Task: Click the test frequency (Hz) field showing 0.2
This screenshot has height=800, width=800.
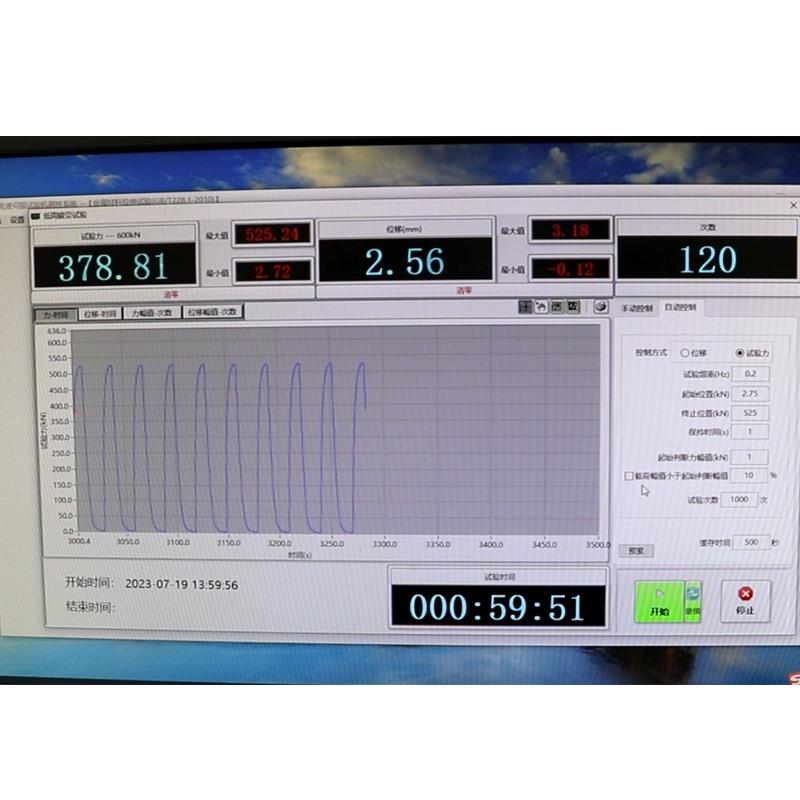Action: 750,374
